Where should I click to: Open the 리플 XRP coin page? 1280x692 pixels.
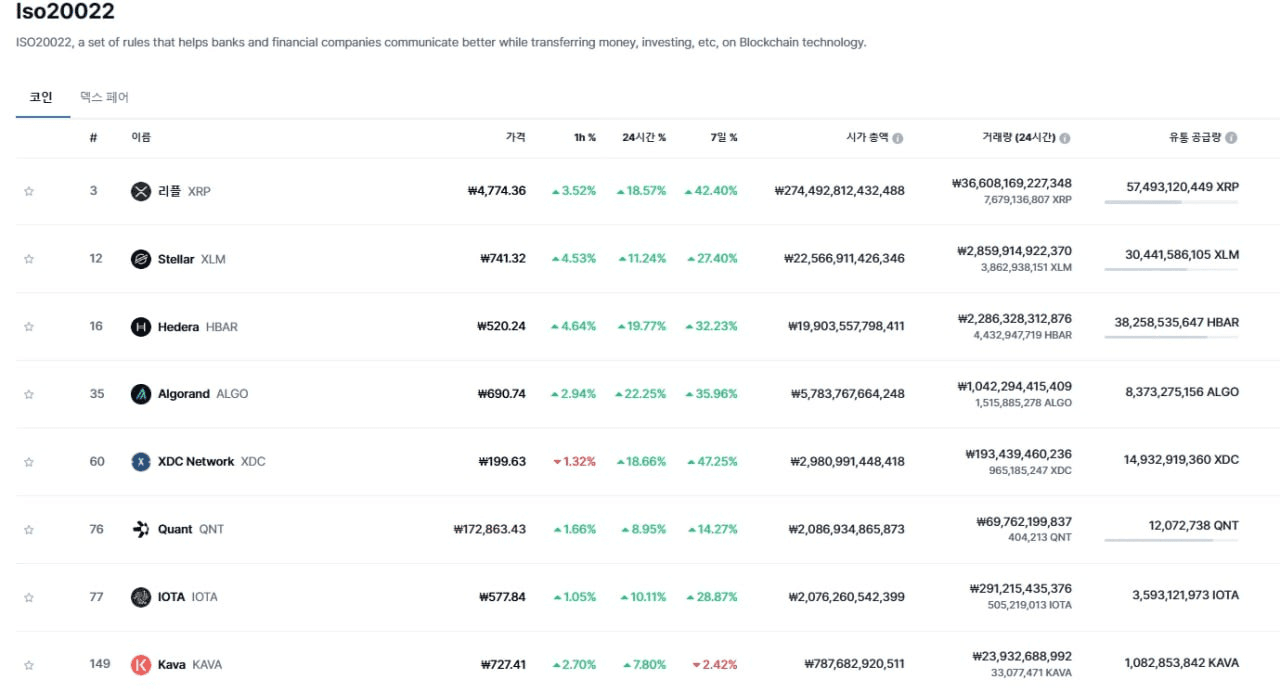tap(184, 191)
